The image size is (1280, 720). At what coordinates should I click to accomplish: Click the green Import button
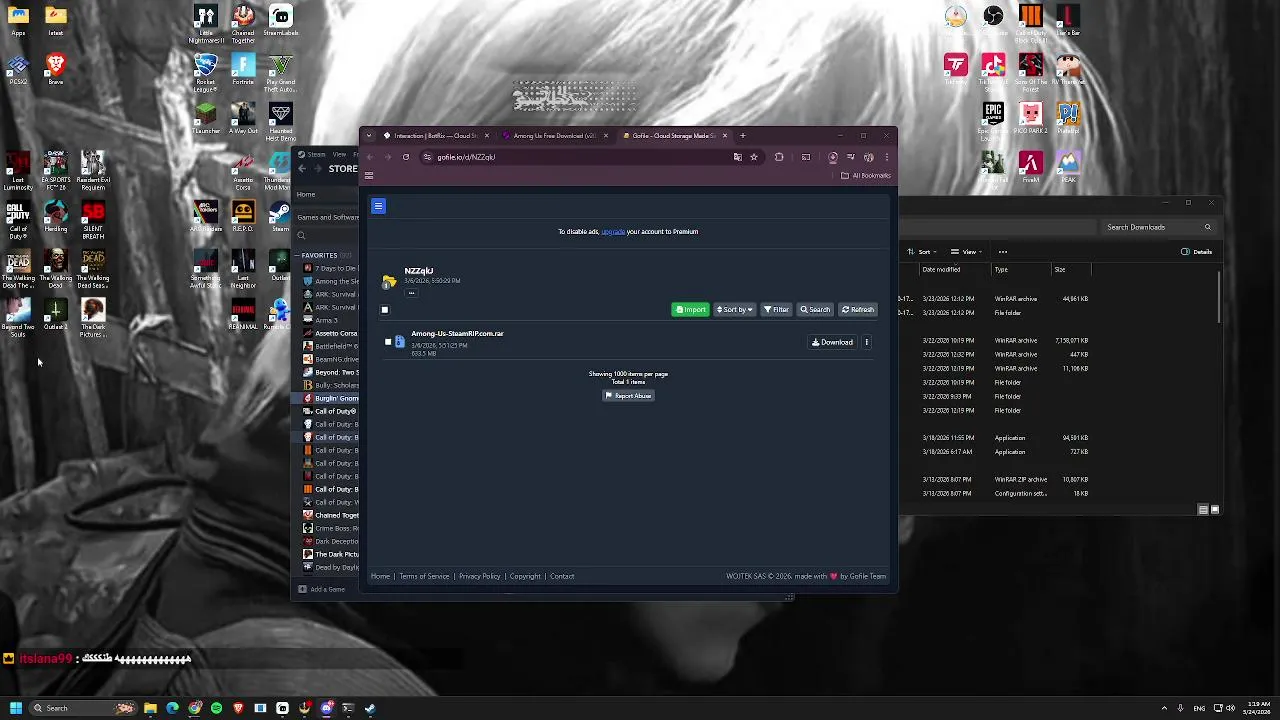point(690,310)
